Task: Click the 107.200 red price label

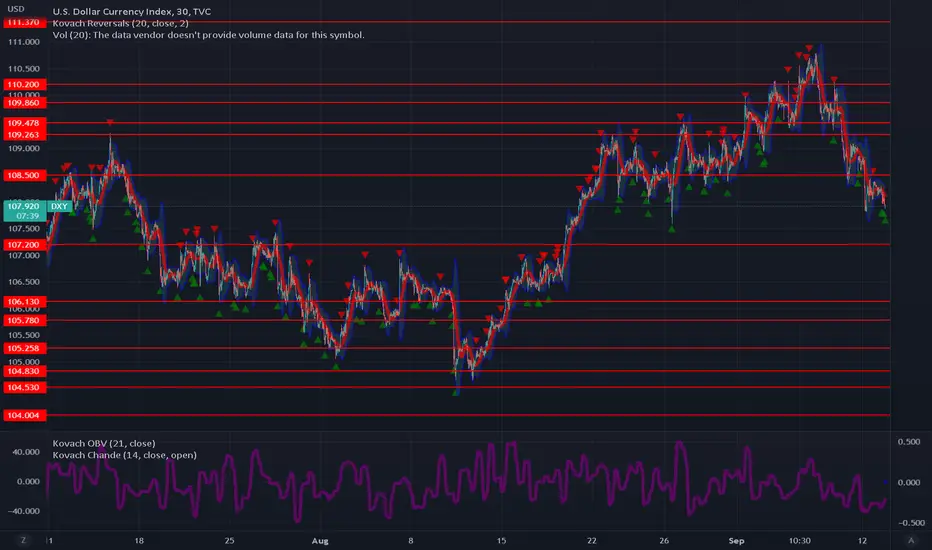Action: [x=24, y=245]
